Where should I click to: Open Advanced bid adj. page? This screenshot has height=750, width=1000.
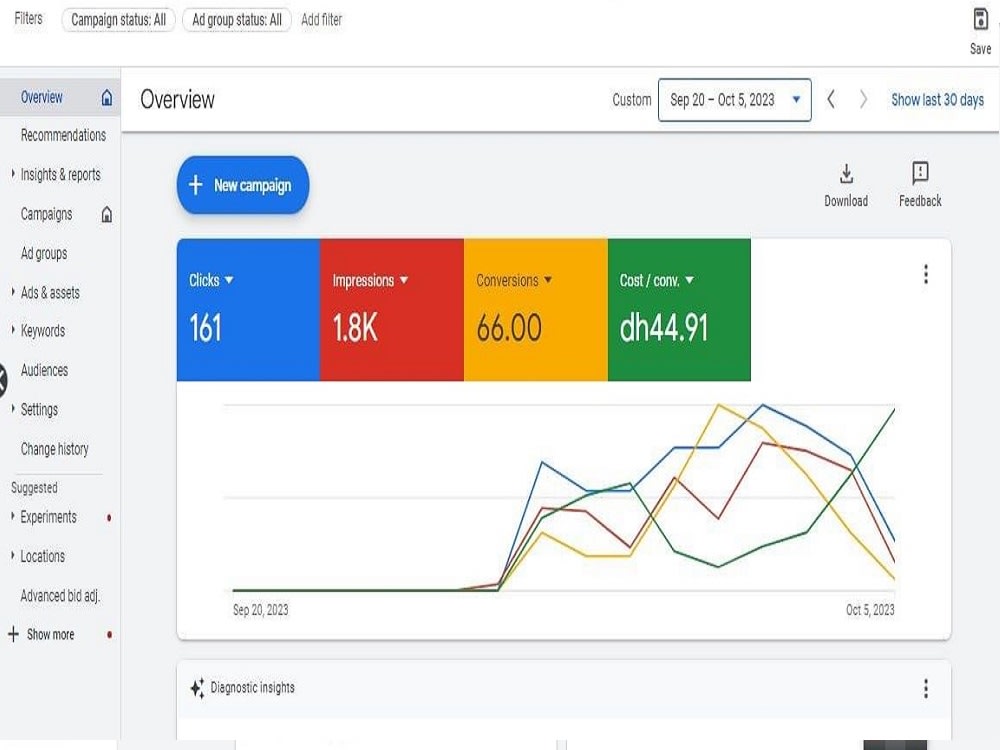(x=60, y=596)
